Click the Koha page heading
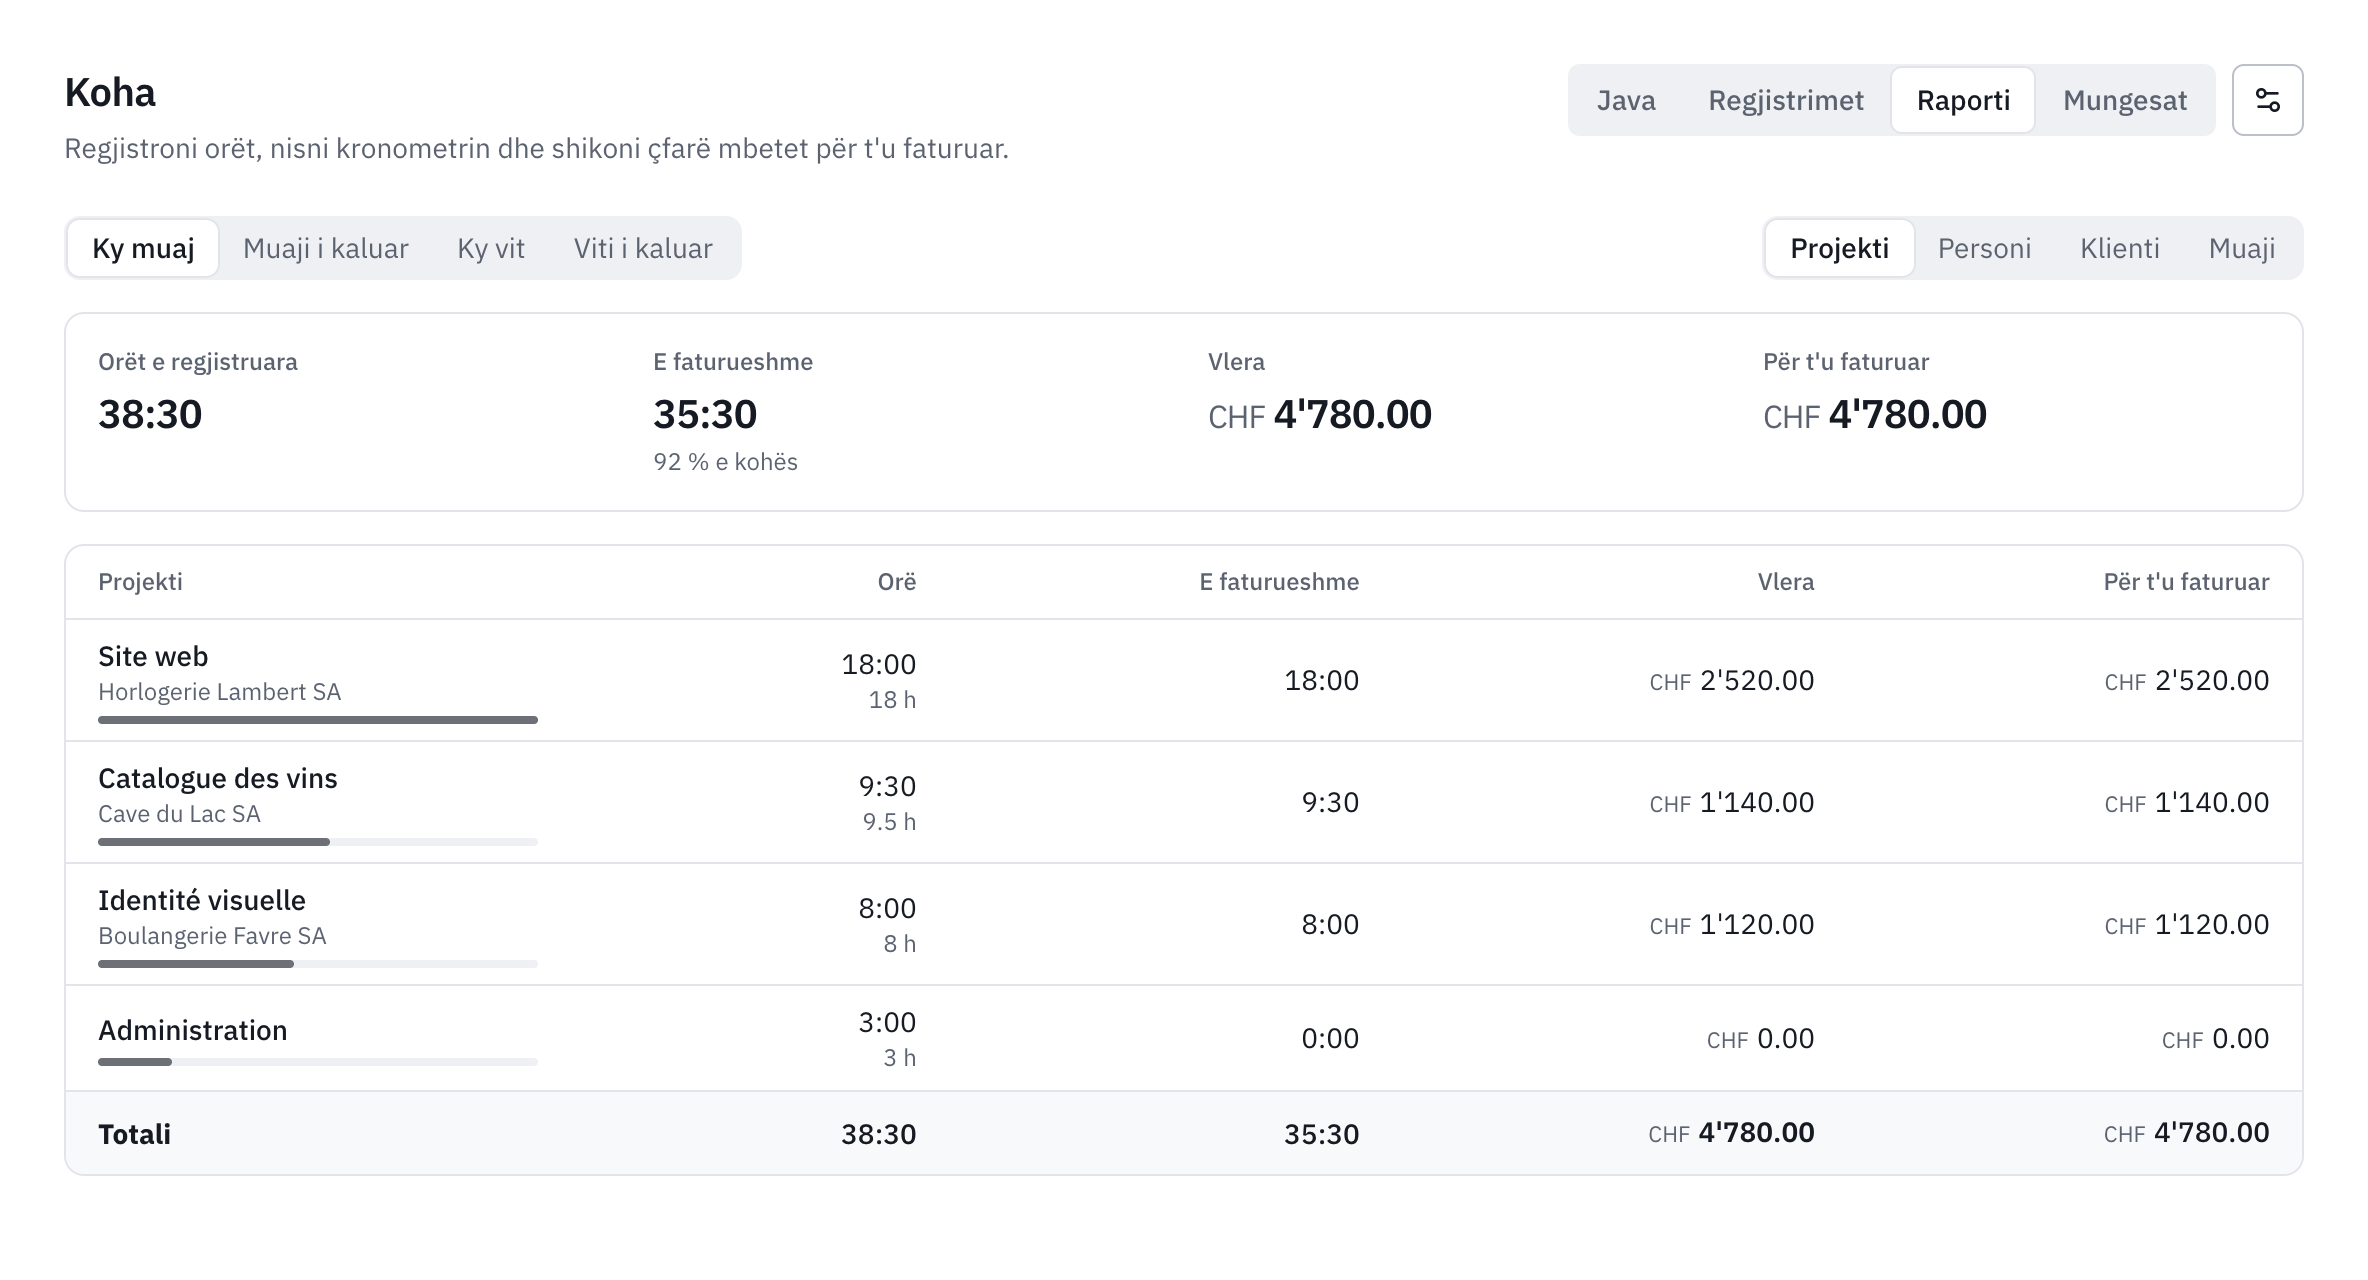 110,93
